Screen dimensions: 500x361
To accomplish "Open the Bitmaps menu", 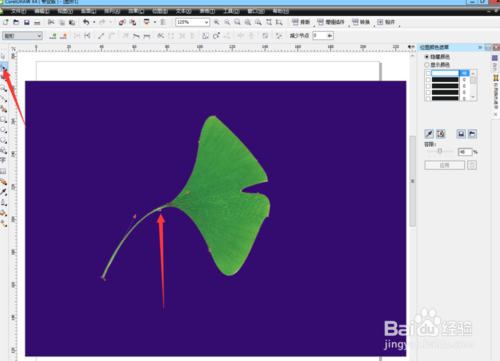I will (x=160, y=11).
